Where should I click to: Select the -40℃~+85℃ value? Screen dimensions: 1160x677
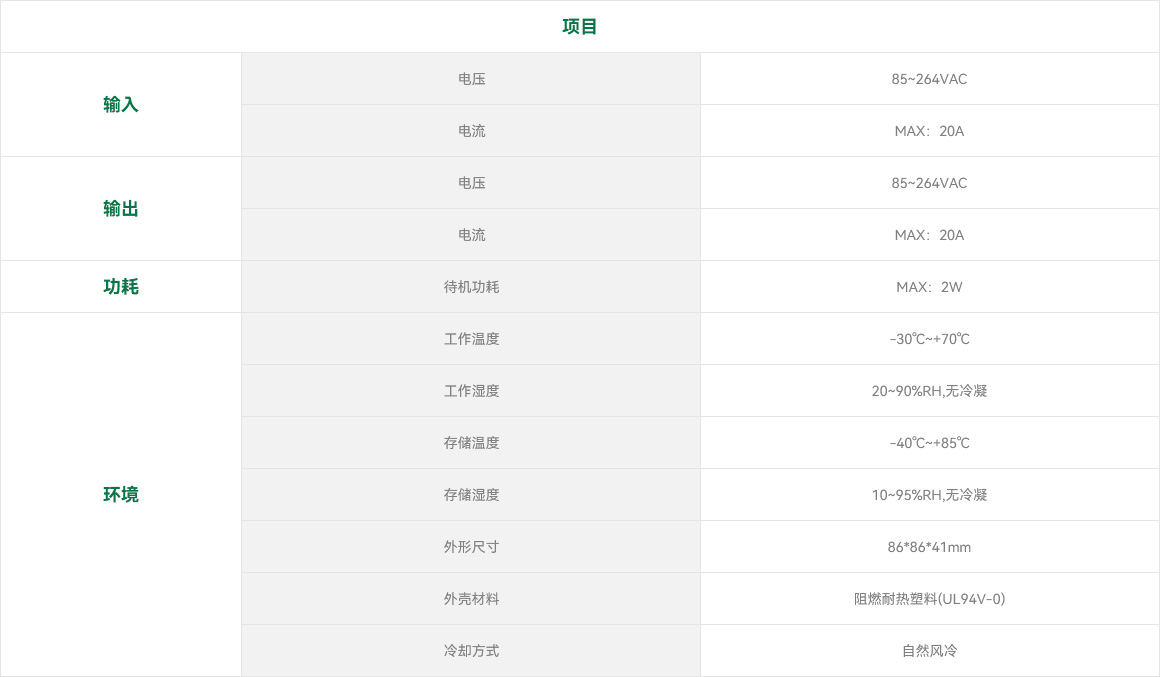click(x=929, y=443)
